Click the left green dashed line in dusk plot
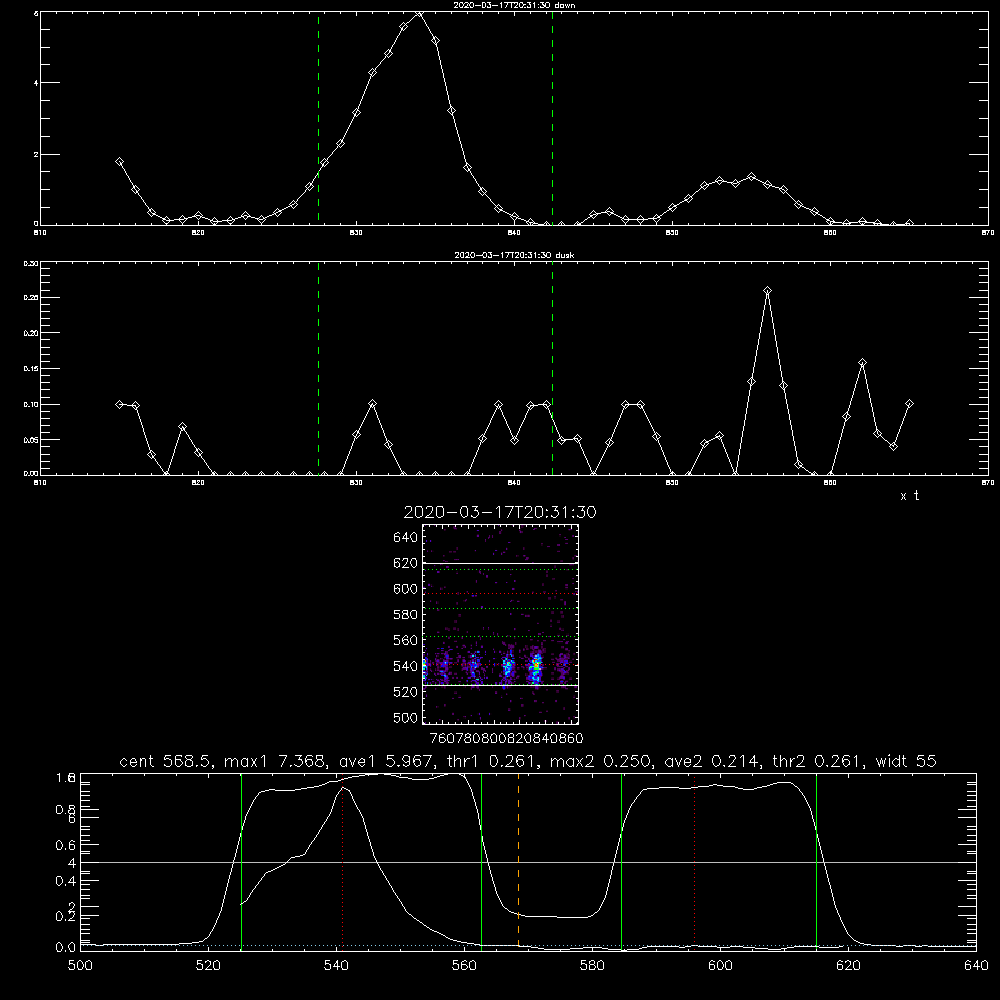Viewport: 1000px width, 1000px height. tap(318, 368)
